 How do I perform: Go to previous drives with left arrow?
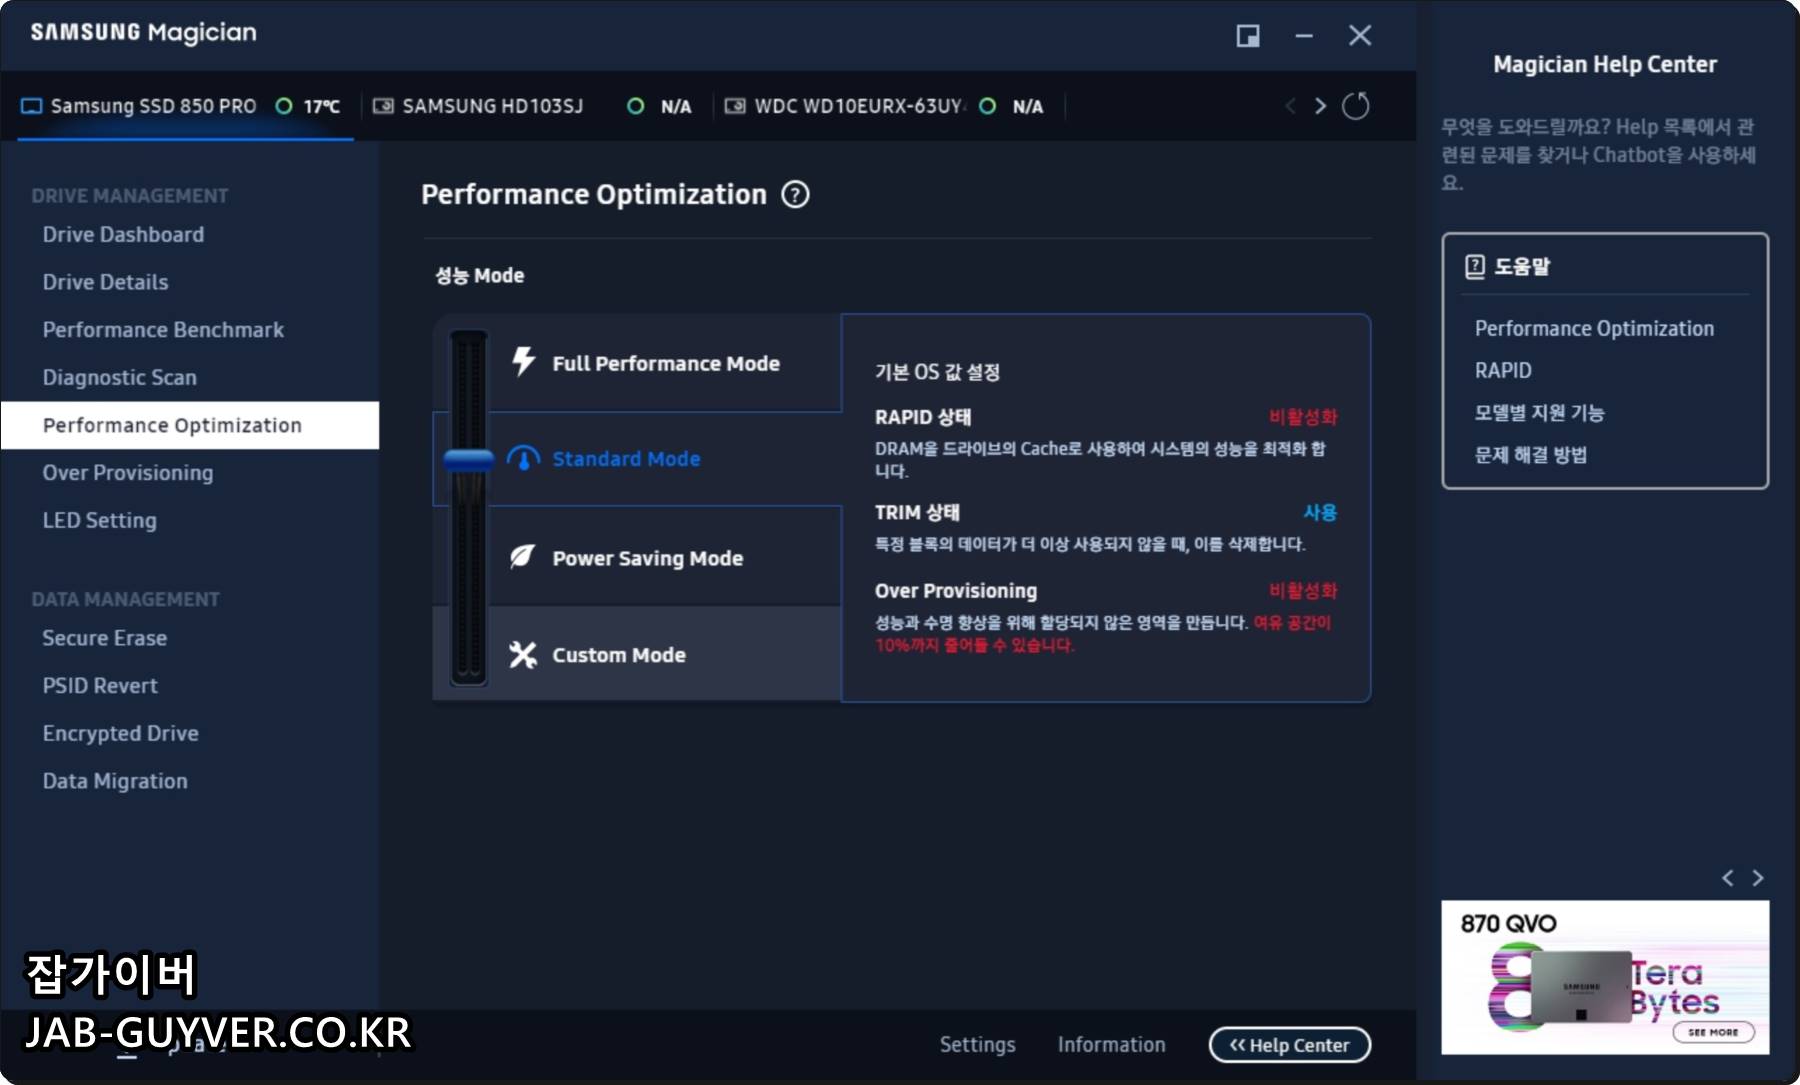1290,106
